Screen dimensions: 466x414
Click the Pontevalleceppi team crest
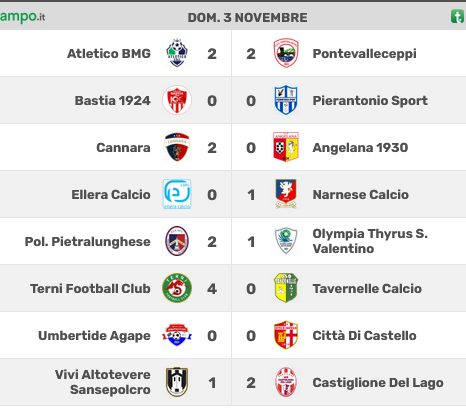pyautogui.click(x=286, y=53)
